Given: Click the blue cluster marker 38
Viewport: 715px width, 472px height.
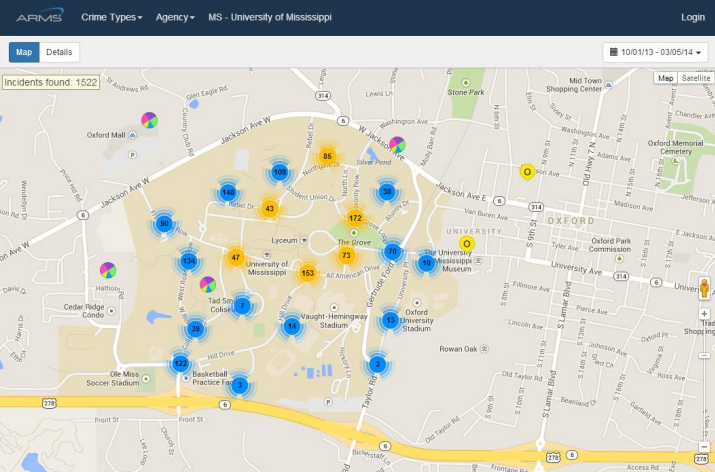Looking at the screenshot, I should click(387, 192).
